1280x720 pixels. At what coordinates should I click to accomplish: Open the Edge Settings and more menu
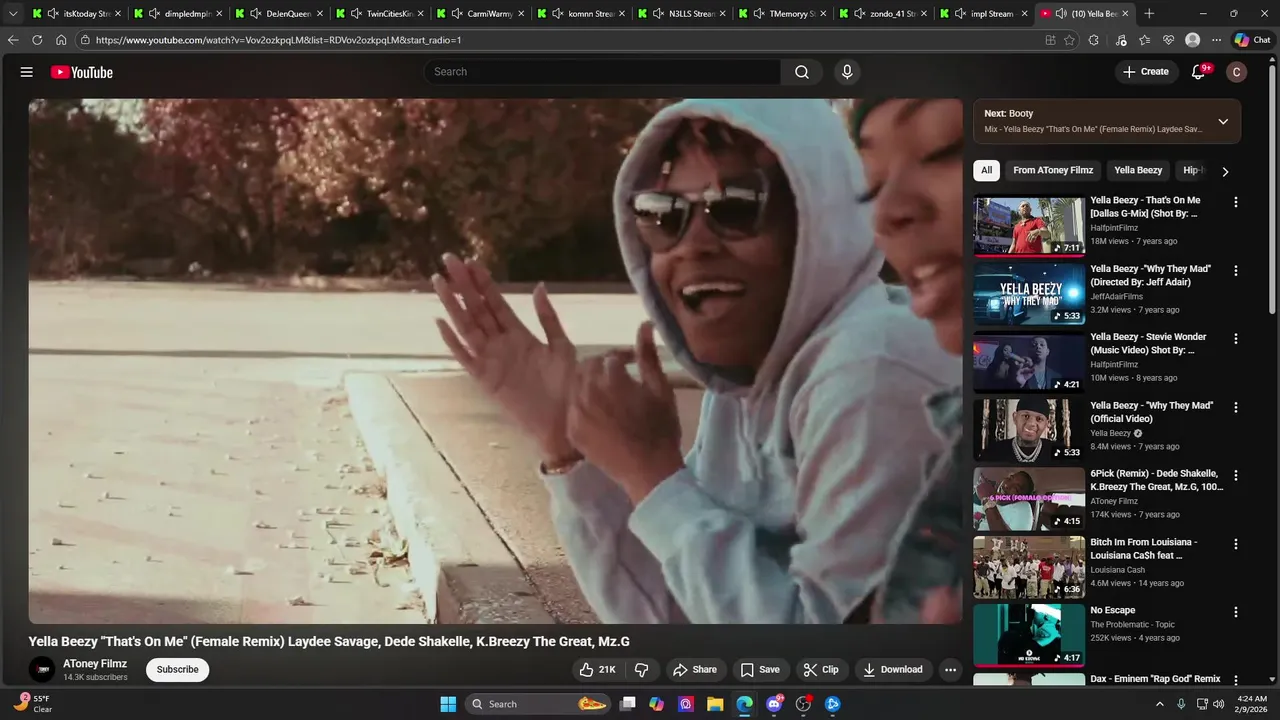1216,40
